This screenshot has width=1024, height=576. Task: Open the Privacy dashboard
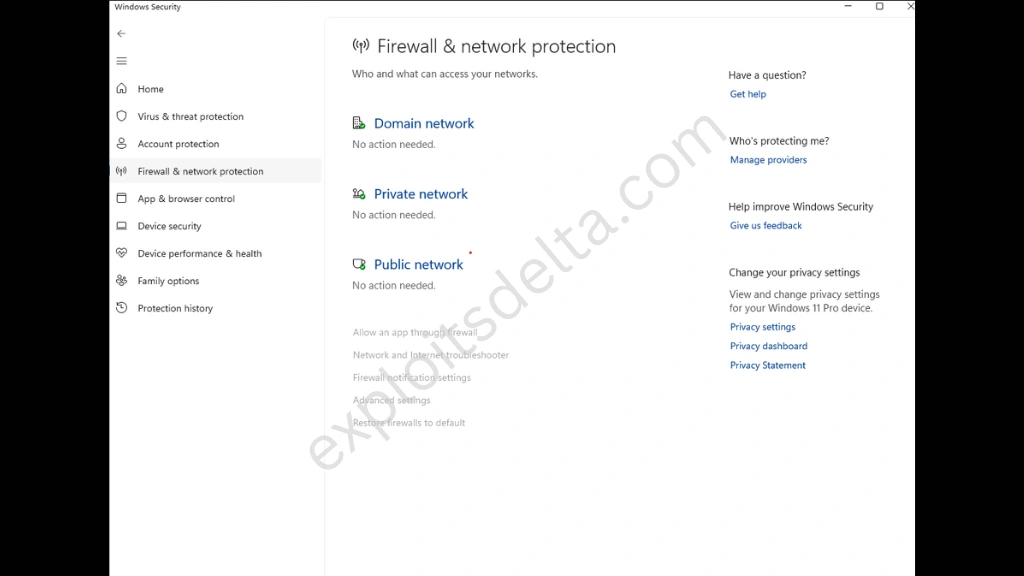click(768, 345)
